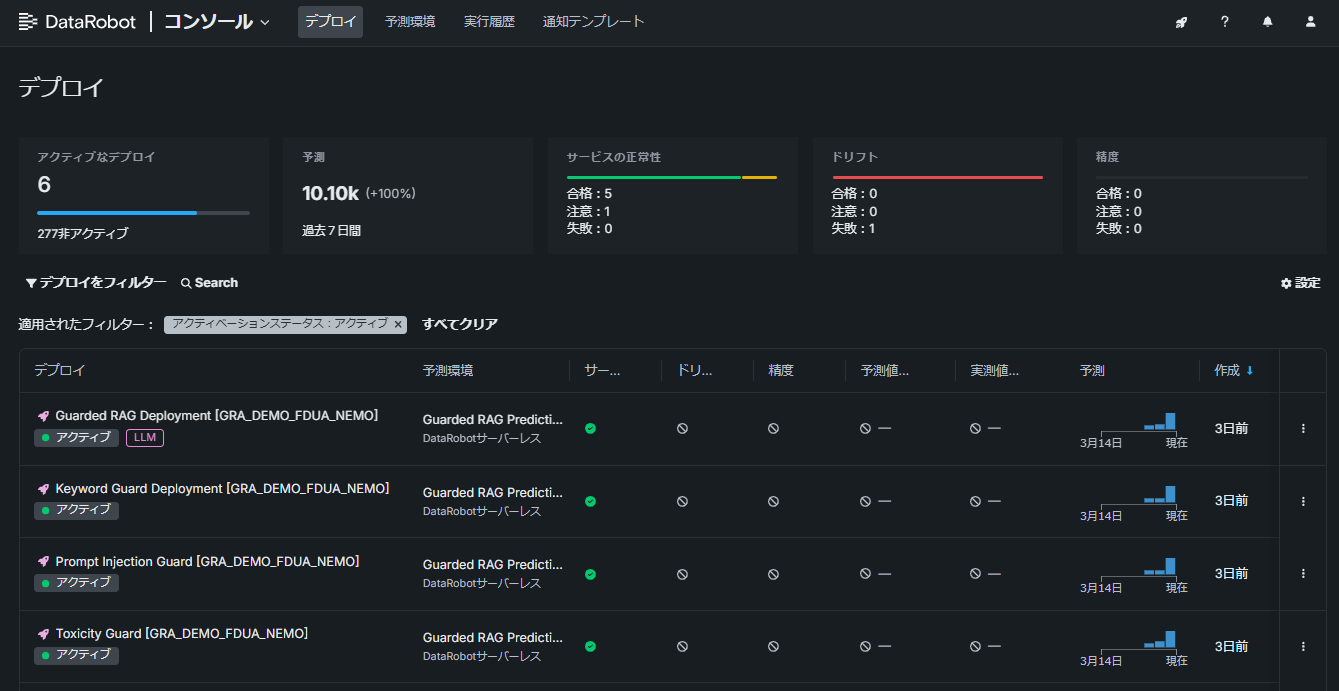
Task: Click the active deployments progress bar
Action: click(x=143, y=213)
